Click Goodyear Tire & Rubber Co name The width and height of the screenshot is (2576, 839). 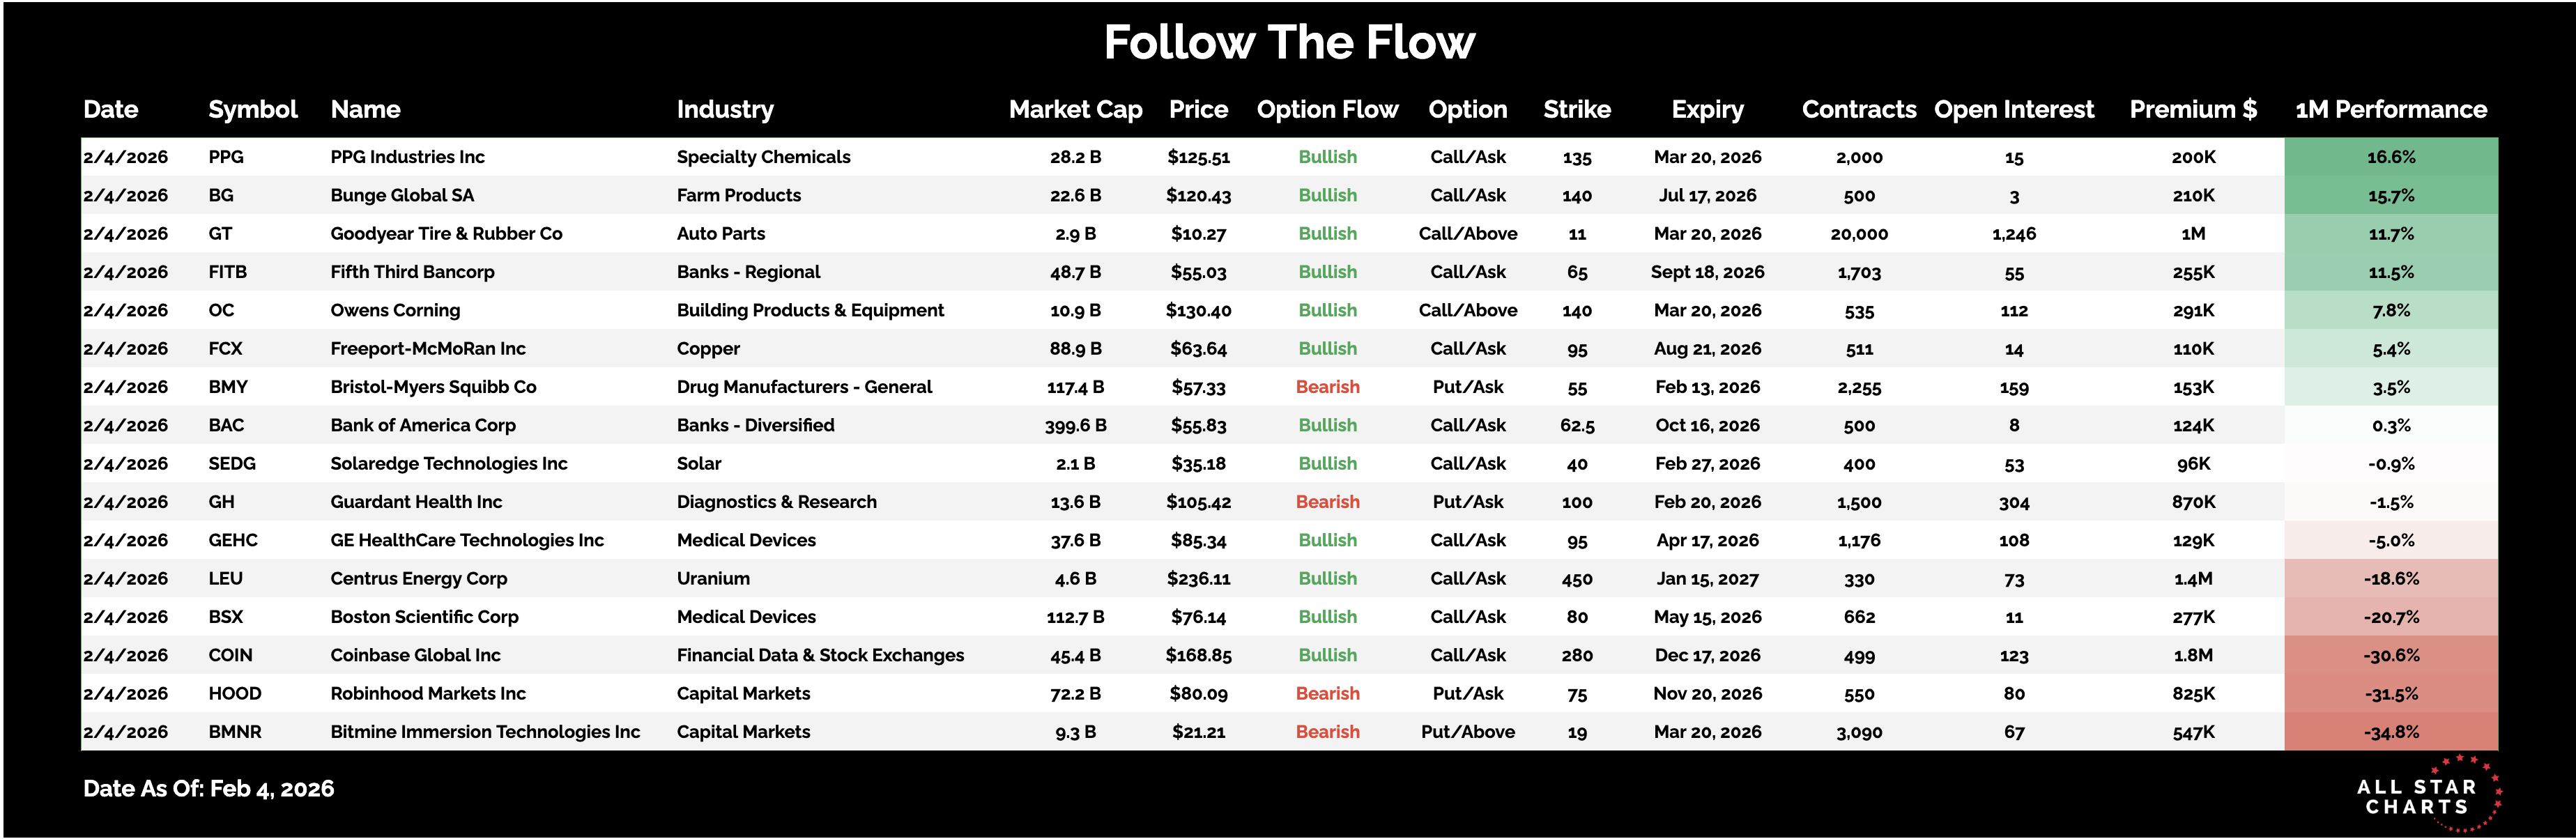point(446,234)
